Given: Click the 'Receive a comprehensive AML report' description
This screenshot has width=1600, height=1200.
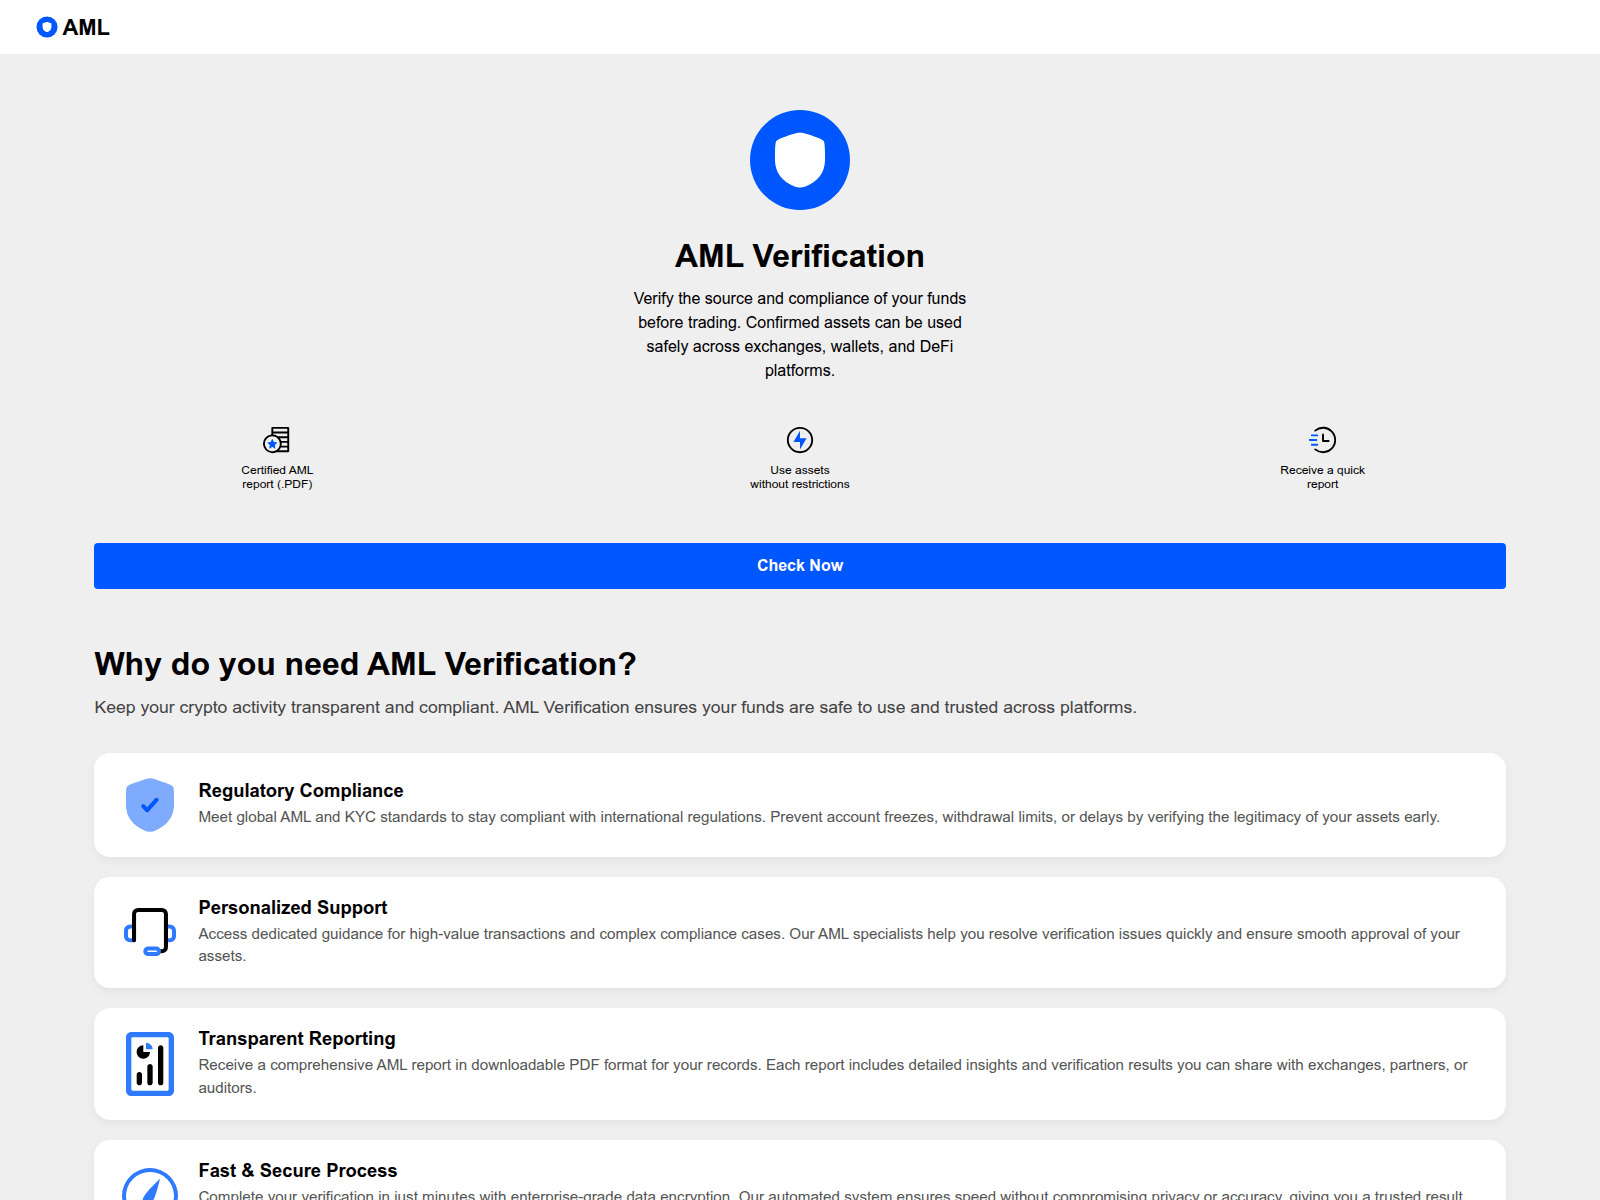Looking at the screenshot, I should 833,1076.
